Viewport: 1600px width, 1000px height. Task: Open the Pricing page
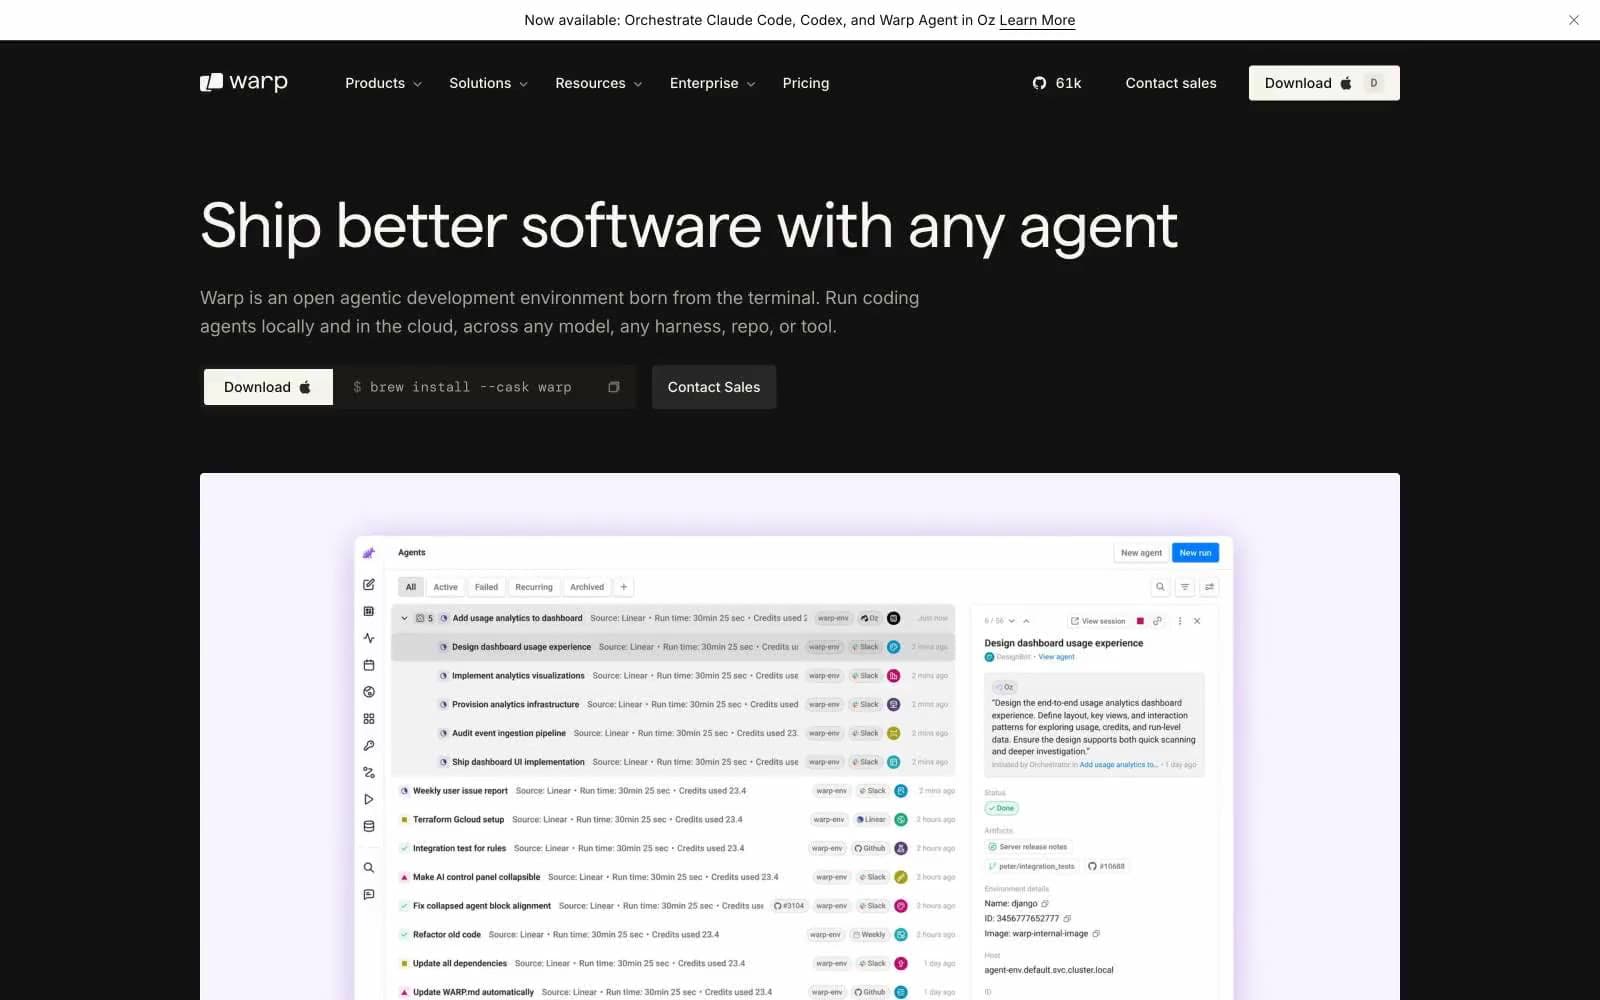tap(806, 83)
